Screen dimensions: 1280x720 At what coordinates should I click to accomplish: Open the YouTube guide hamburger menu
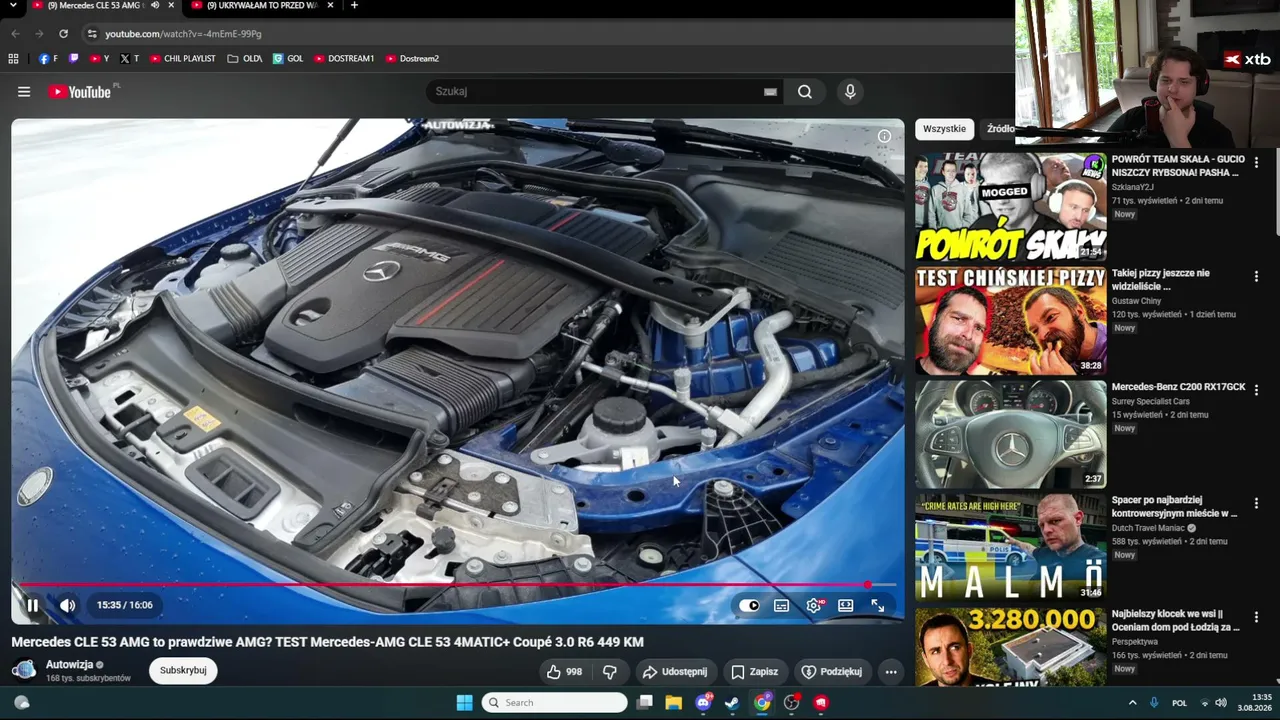(24, 92)
